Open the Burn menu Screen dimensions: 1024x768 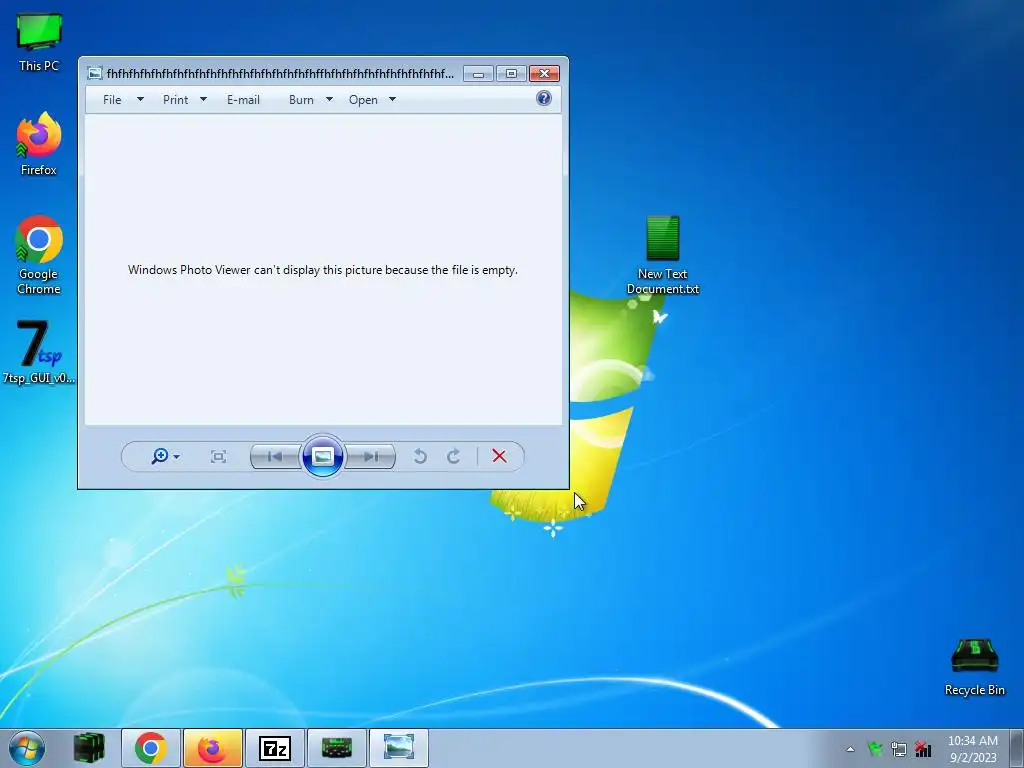point(301,100)
